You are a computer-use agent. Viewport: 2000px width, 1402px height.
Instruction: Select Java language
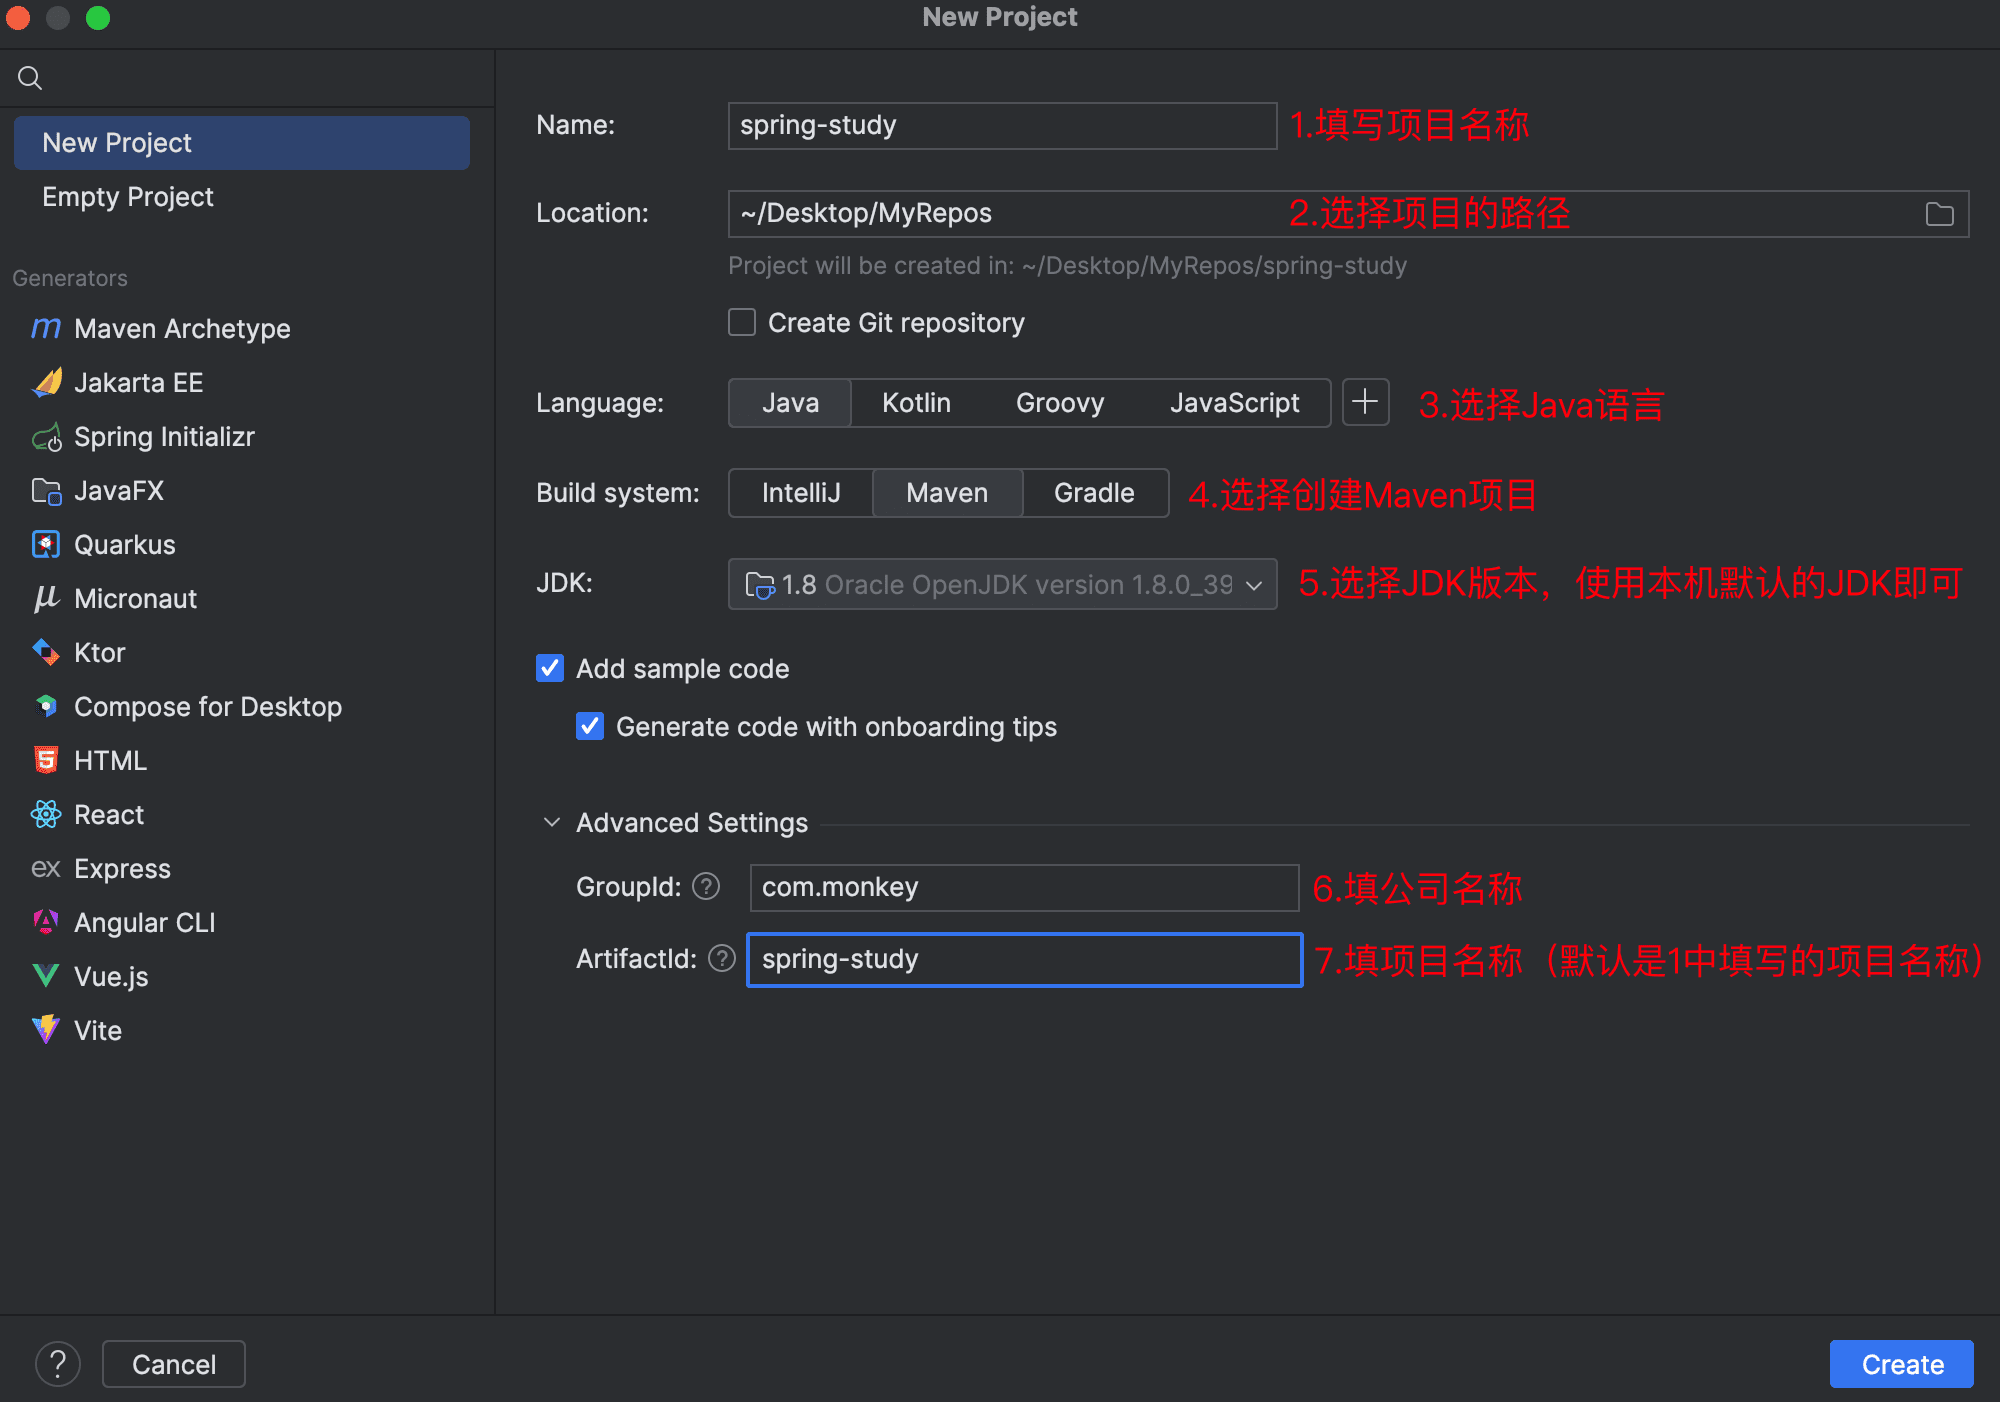(790, 403)
